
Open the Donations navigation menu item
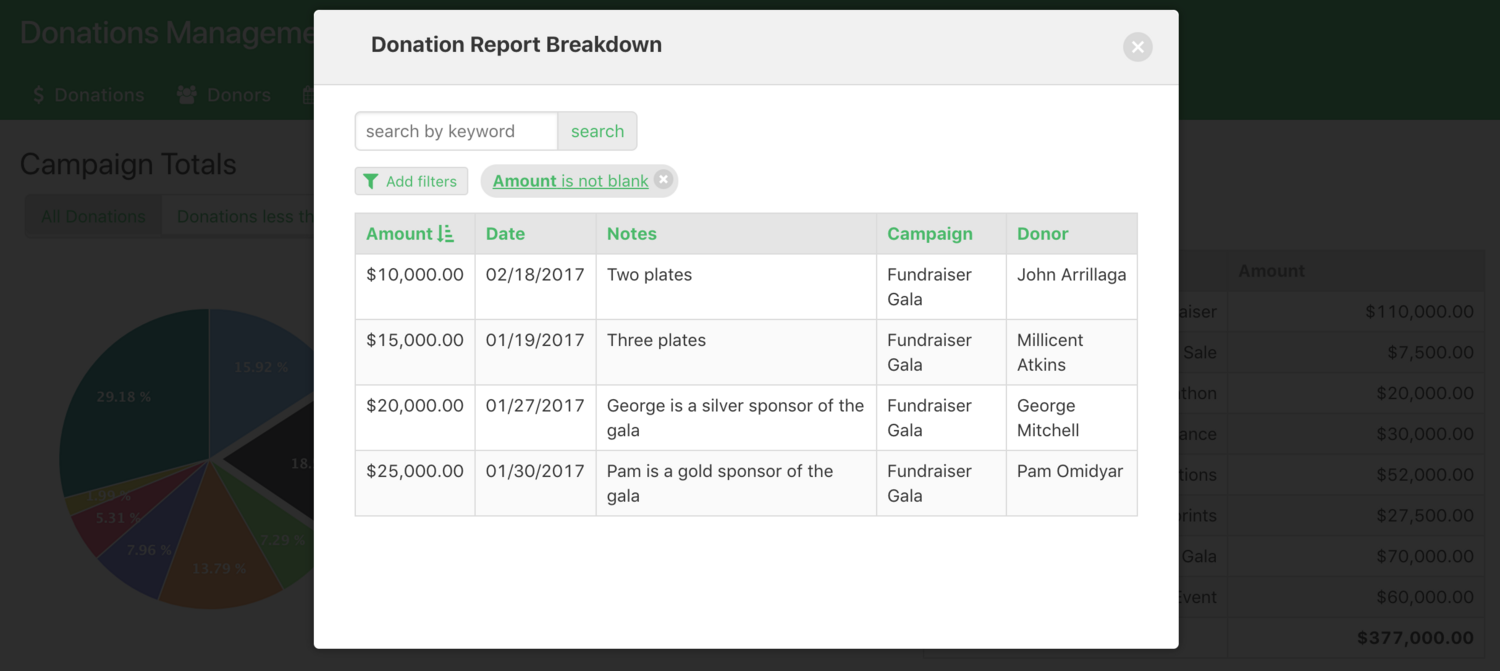click(98, 95)
